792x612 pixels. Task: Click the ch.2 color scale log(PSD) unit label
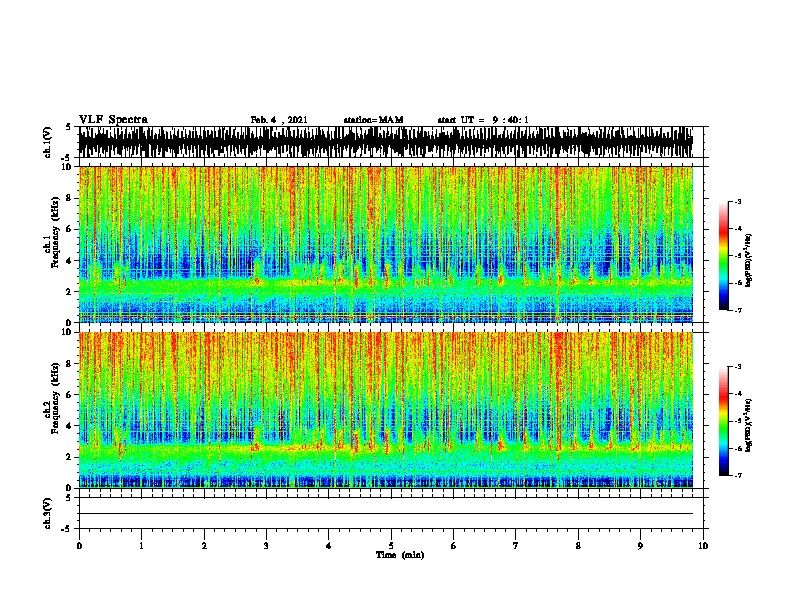749,425
